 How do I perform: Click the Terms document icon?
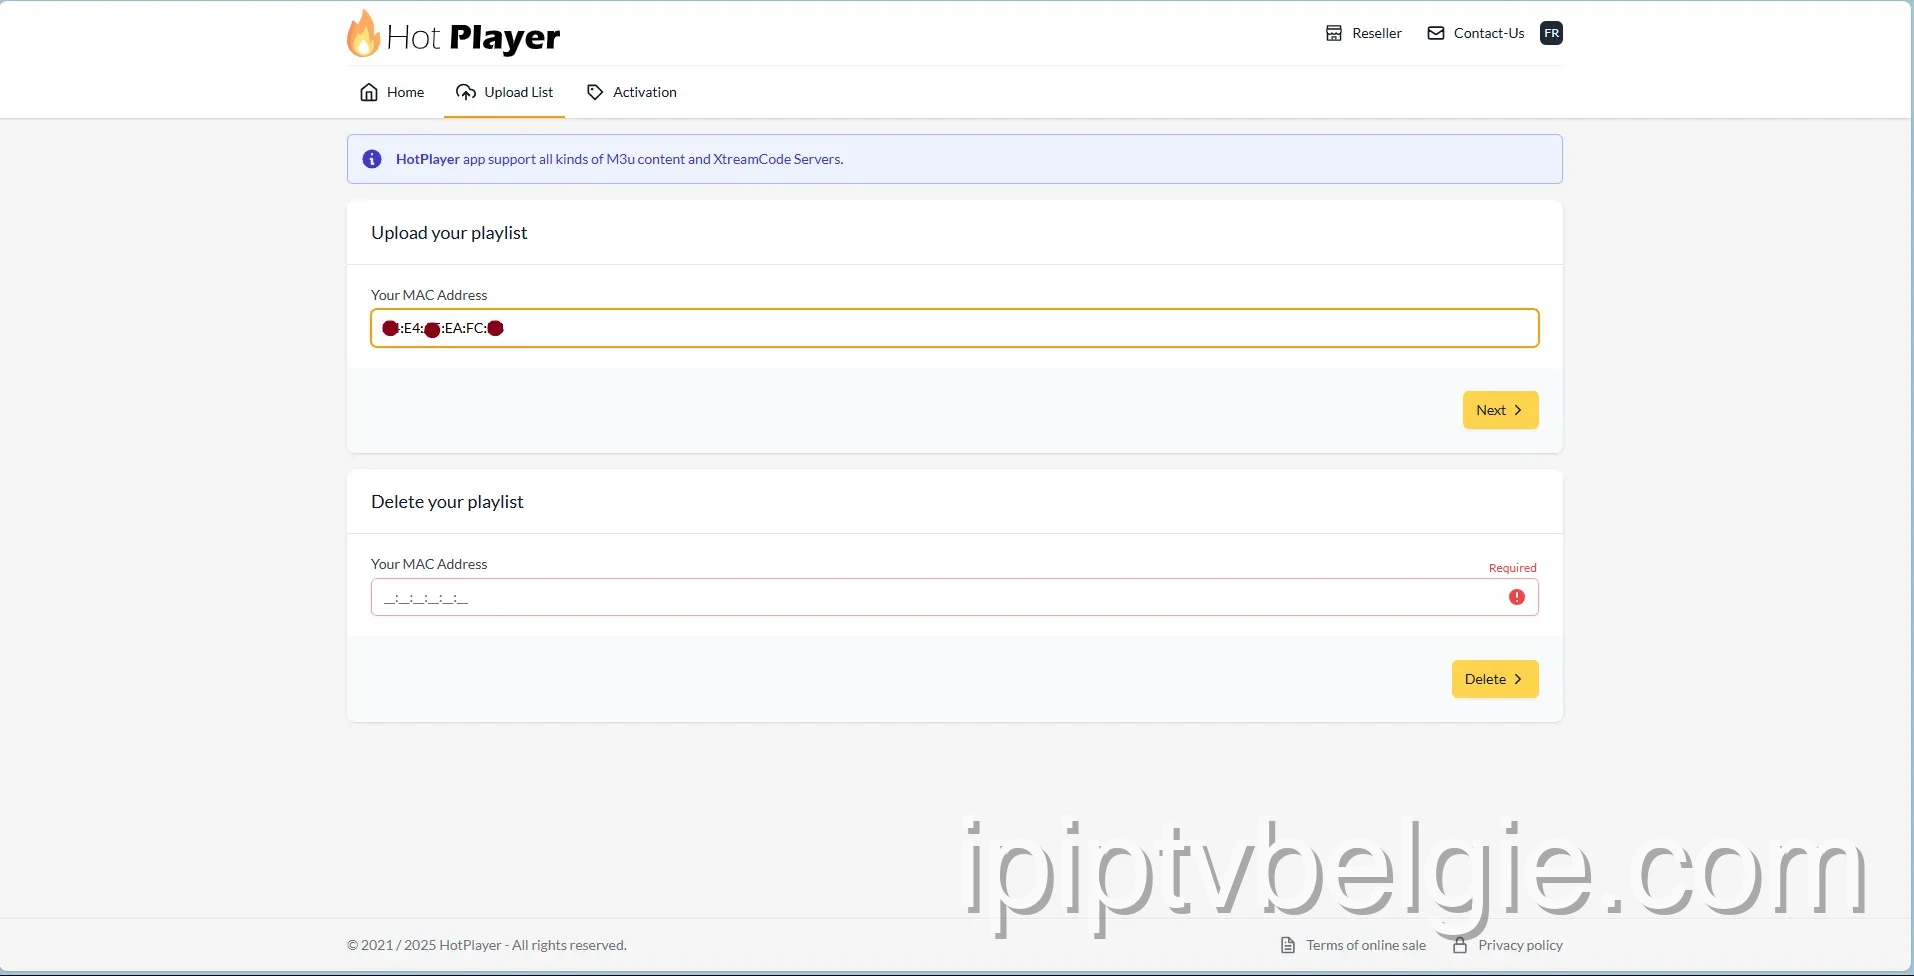pyautogui.click(x=1288, y=945)
